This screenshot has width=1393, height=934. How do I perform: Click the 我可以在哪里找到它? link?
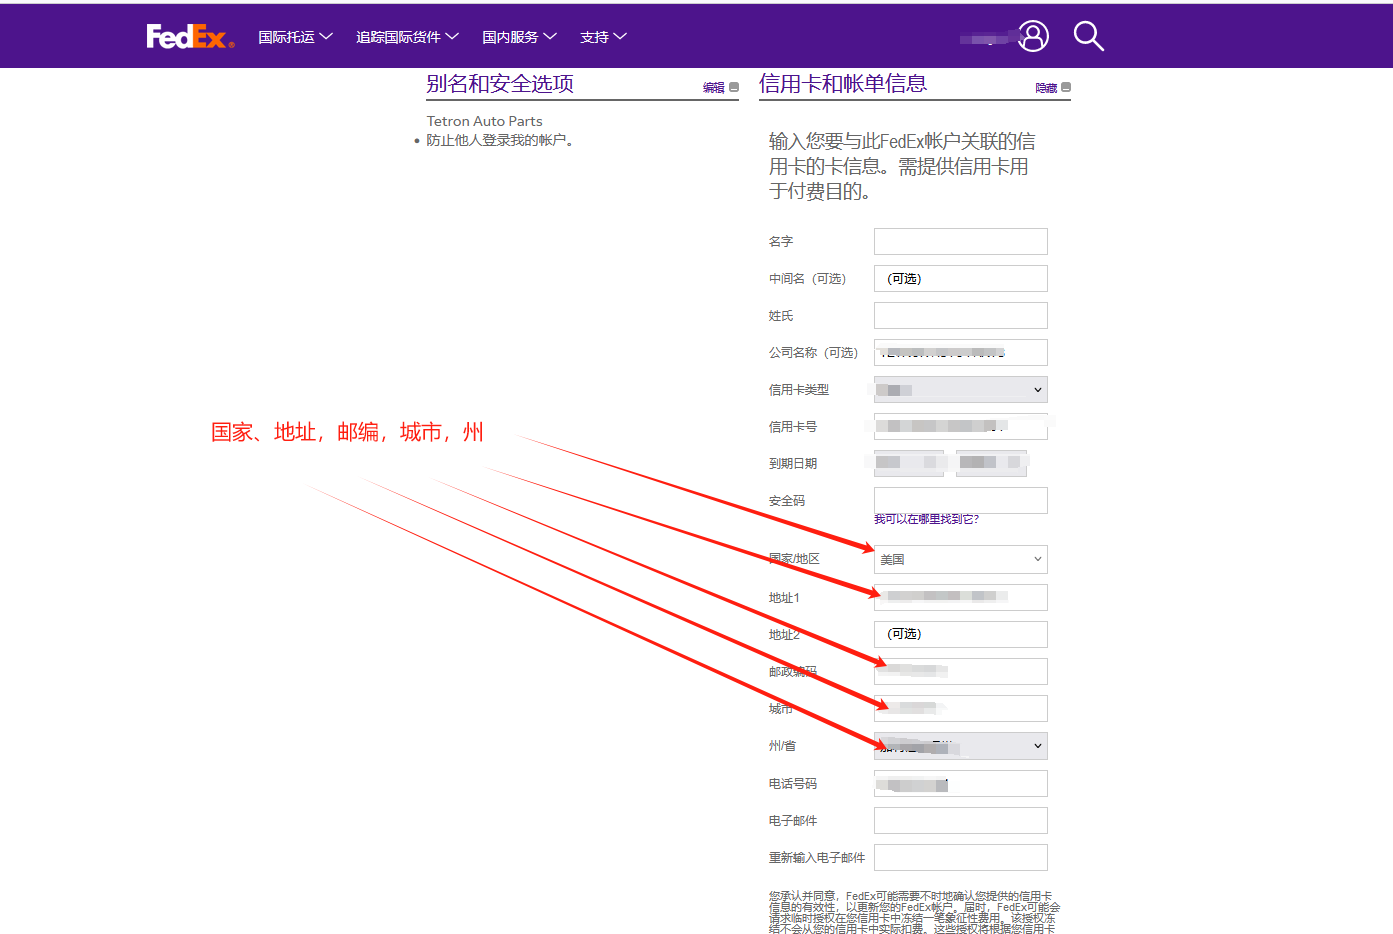(x=926, y=519)
